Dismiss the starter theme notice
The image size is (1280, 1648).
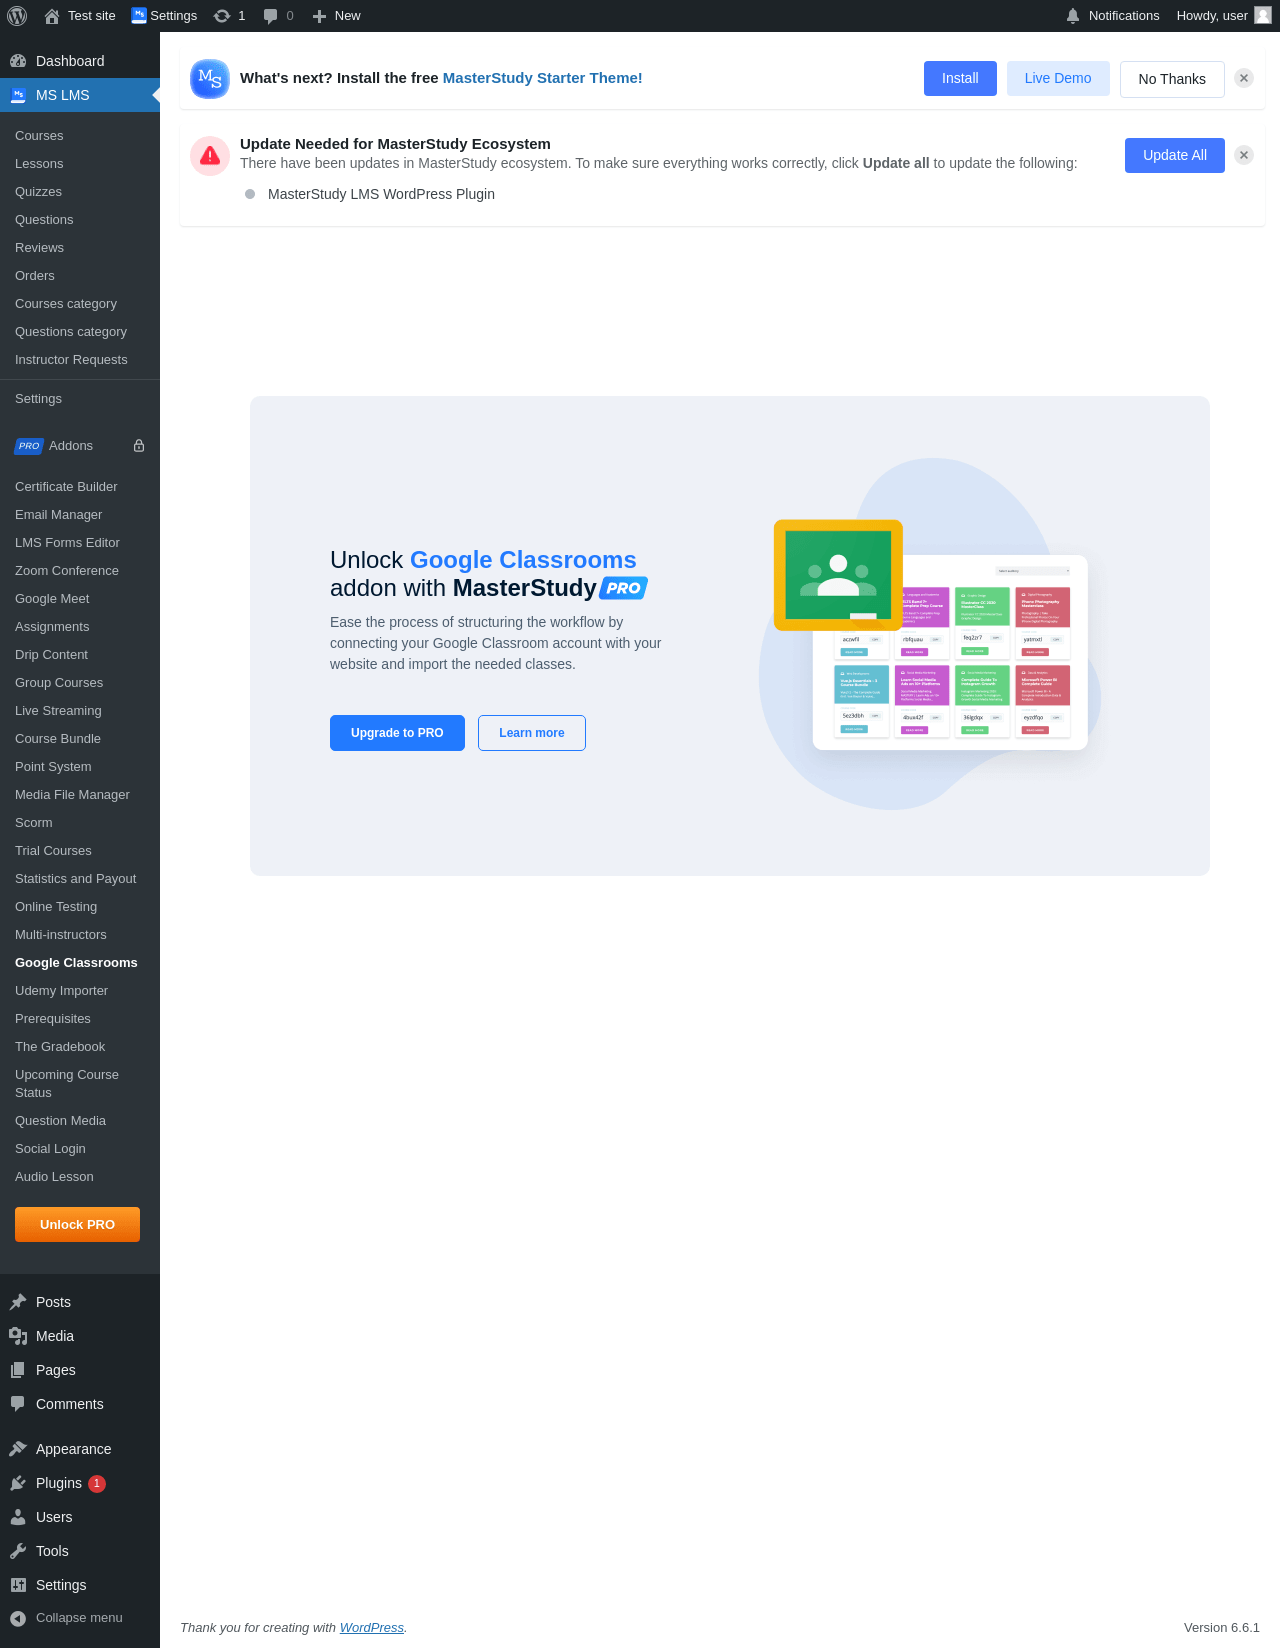coord(1244,78)
